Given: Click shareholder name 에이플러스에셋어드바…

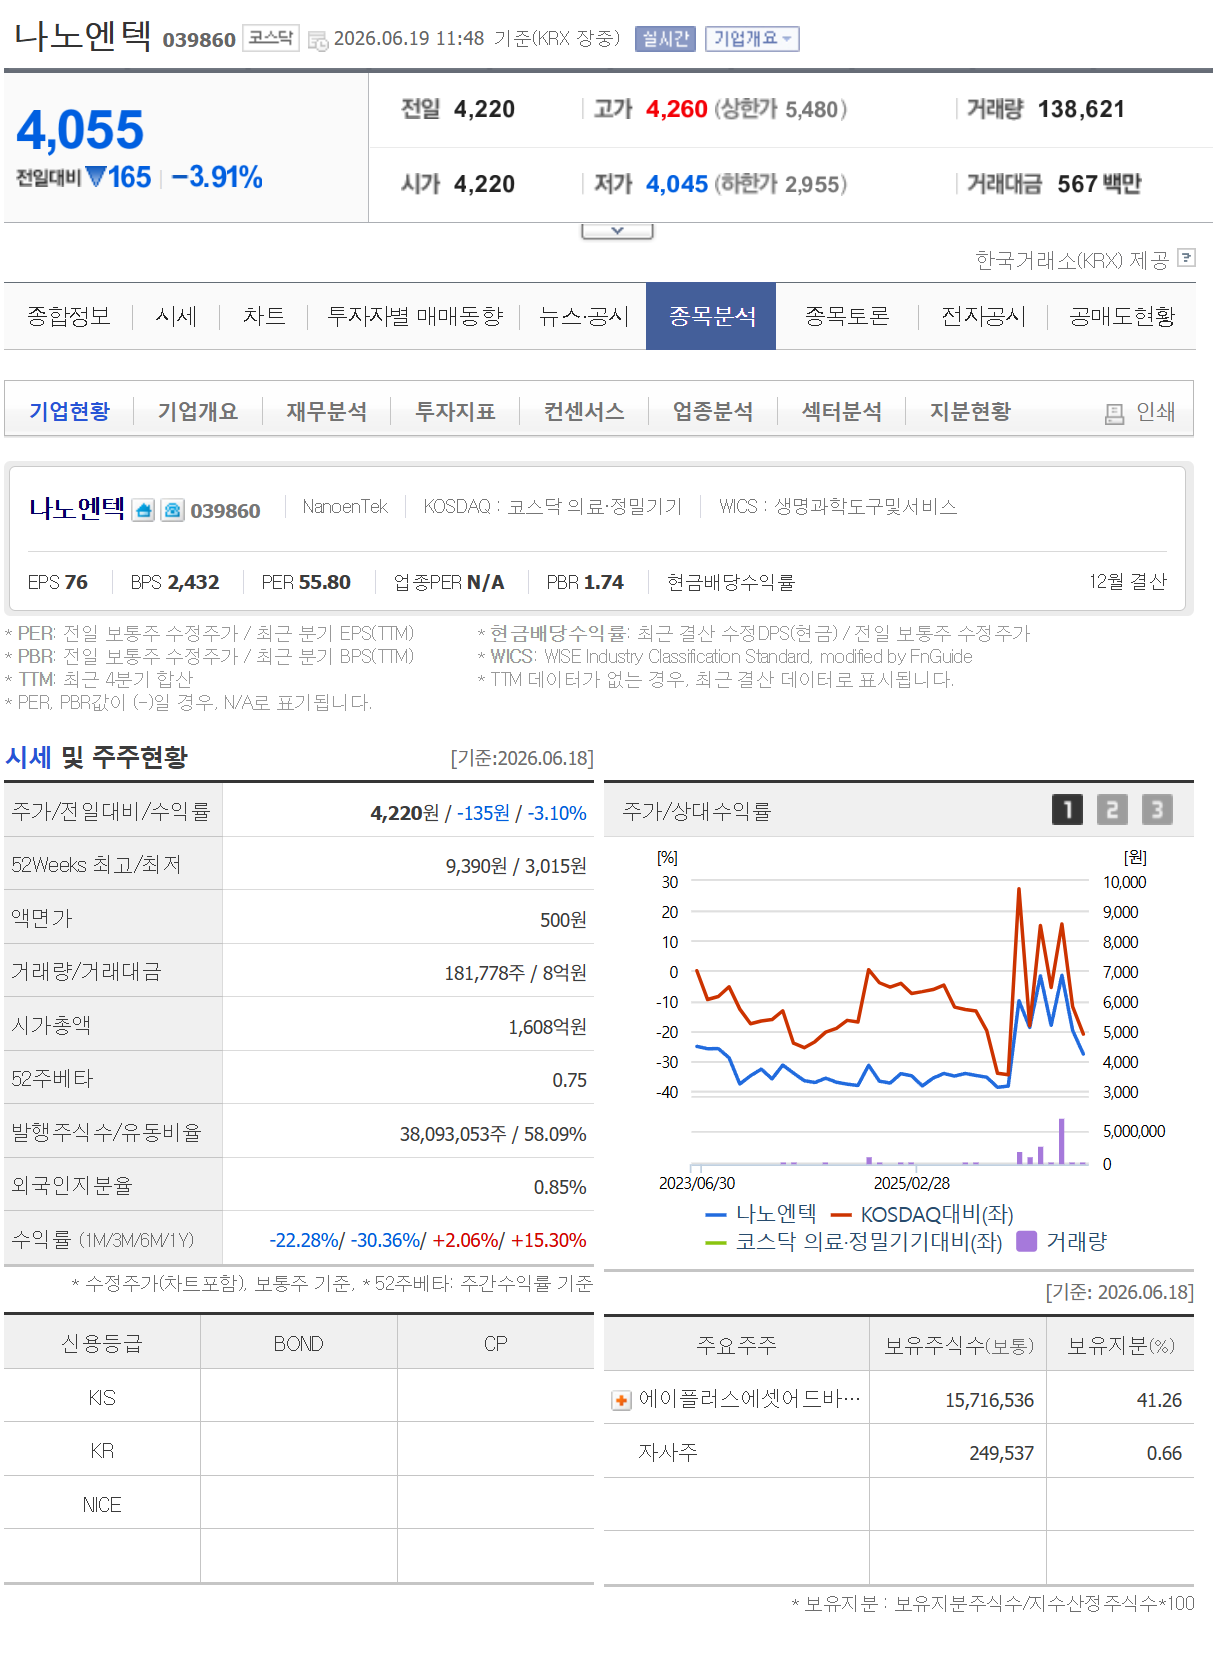Looking at the screenshot, I should [749, 1398].
